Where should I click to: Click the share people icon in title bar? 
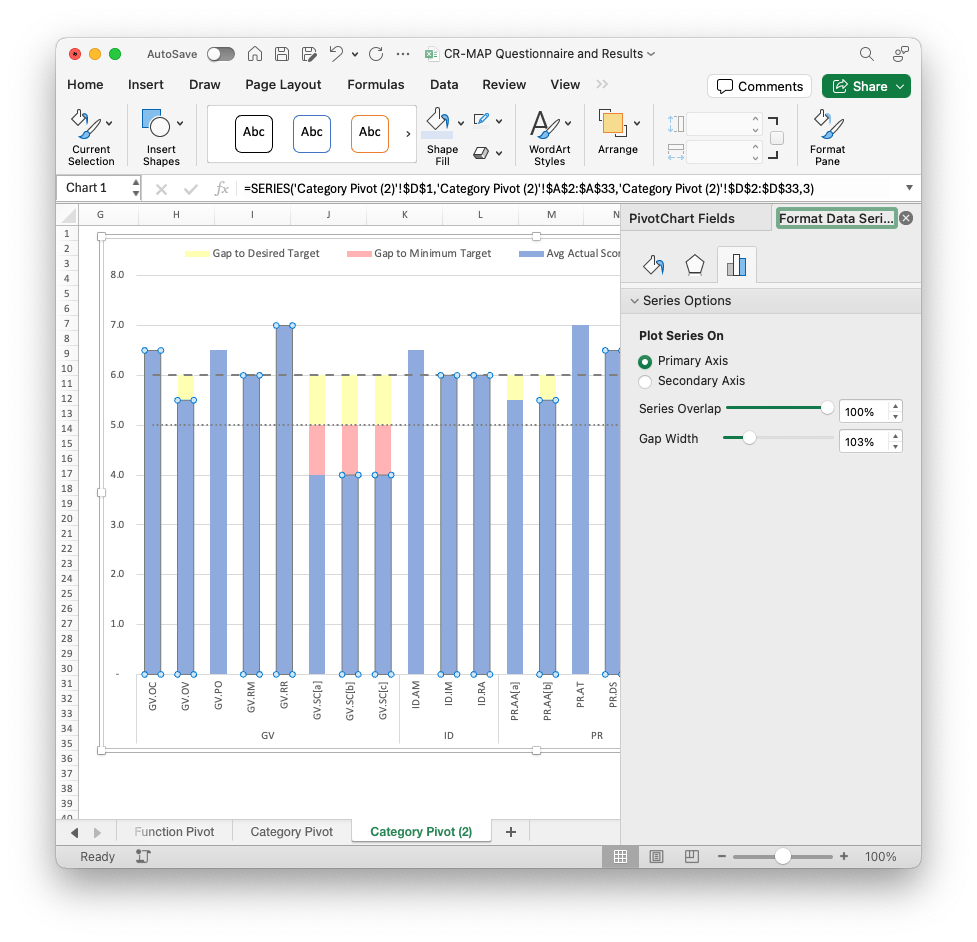900,54
